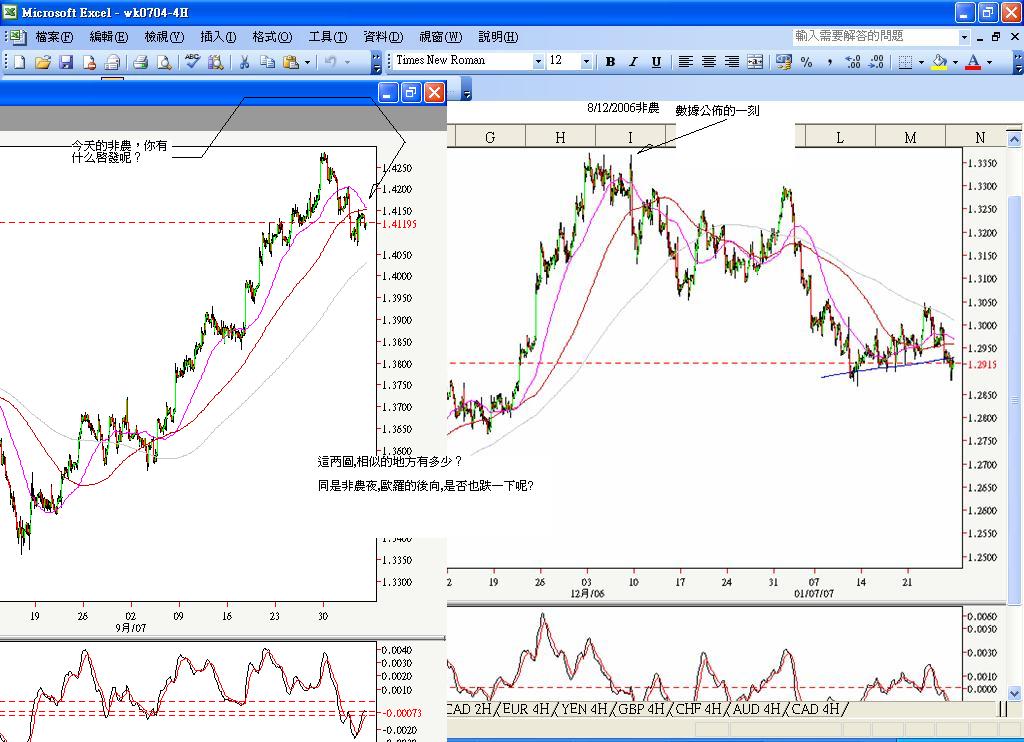Open the font size 12 dropdown
Image resolution: width=1024 pixels, height=742 pixels.
coord(585,62)
